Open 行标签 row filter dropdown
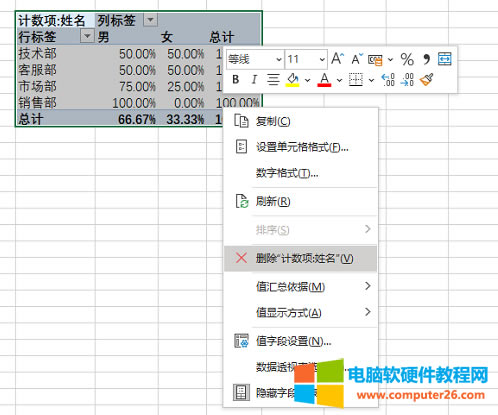This screenshot has width=498, height=415. [87, 36]
